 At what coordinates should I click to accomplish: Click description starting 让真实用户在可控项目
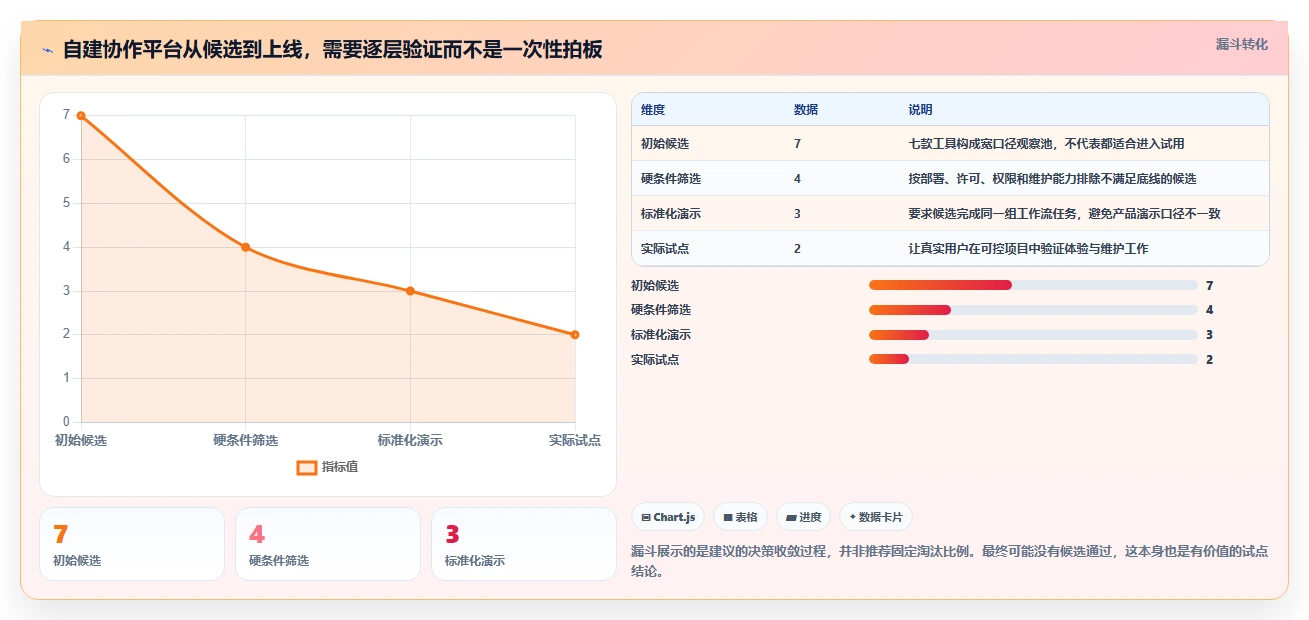(x=1028, y=249)
